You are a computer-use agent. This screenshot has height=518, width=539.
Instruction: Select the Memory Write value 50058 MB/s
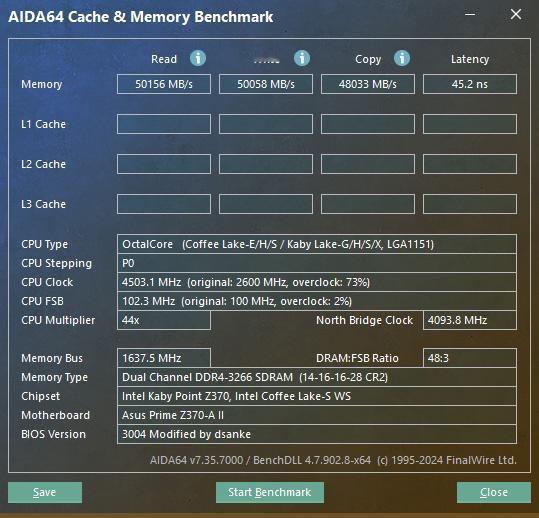pos(266,84)
